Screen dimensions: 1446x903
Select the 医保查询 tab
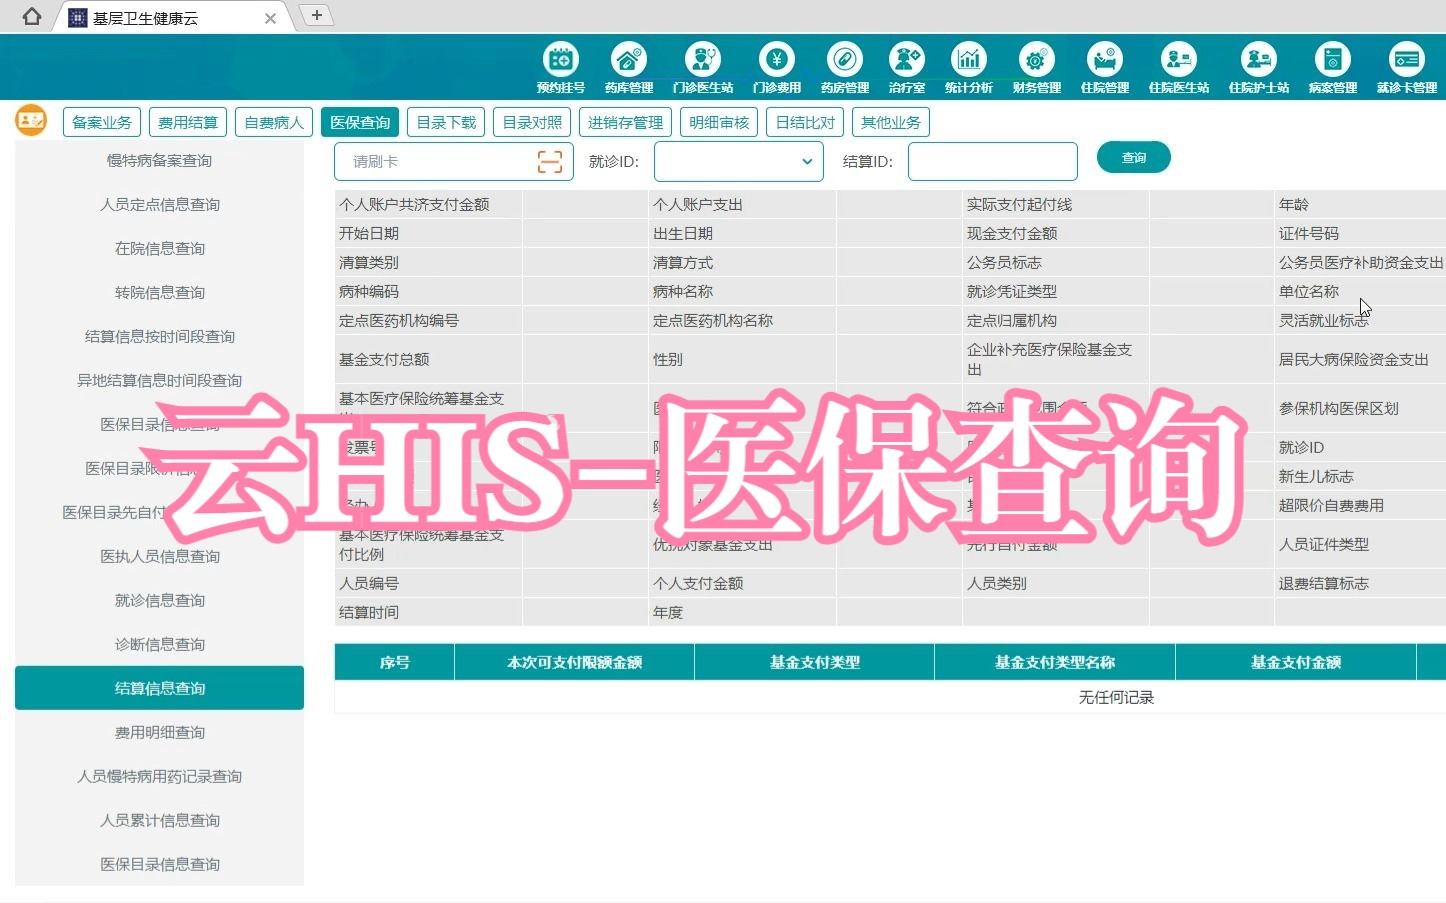click(x=360, y=122)
